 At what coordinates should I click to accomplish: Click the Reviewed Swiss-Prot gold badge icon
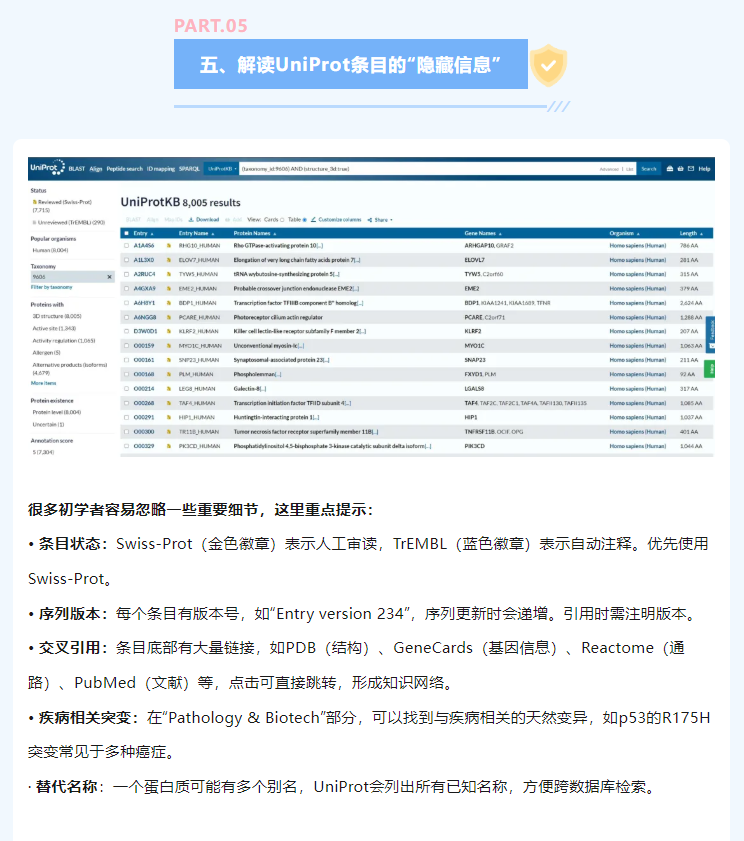[35, 202]
